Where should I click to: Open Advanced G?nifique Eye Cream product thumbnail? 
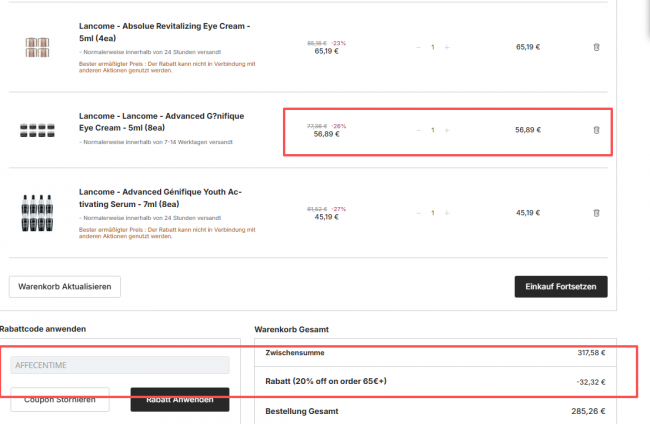coord(37,130)
